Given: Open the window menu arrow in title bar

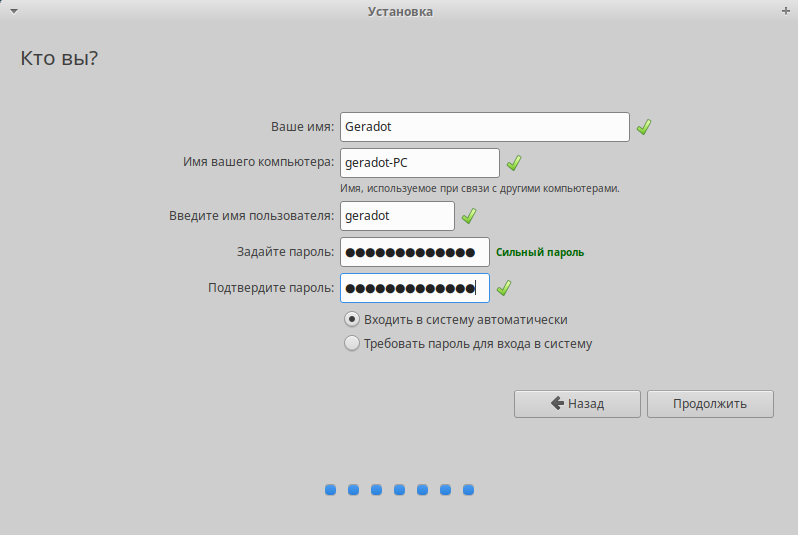Looking at the screenshot, I should 14,11.
